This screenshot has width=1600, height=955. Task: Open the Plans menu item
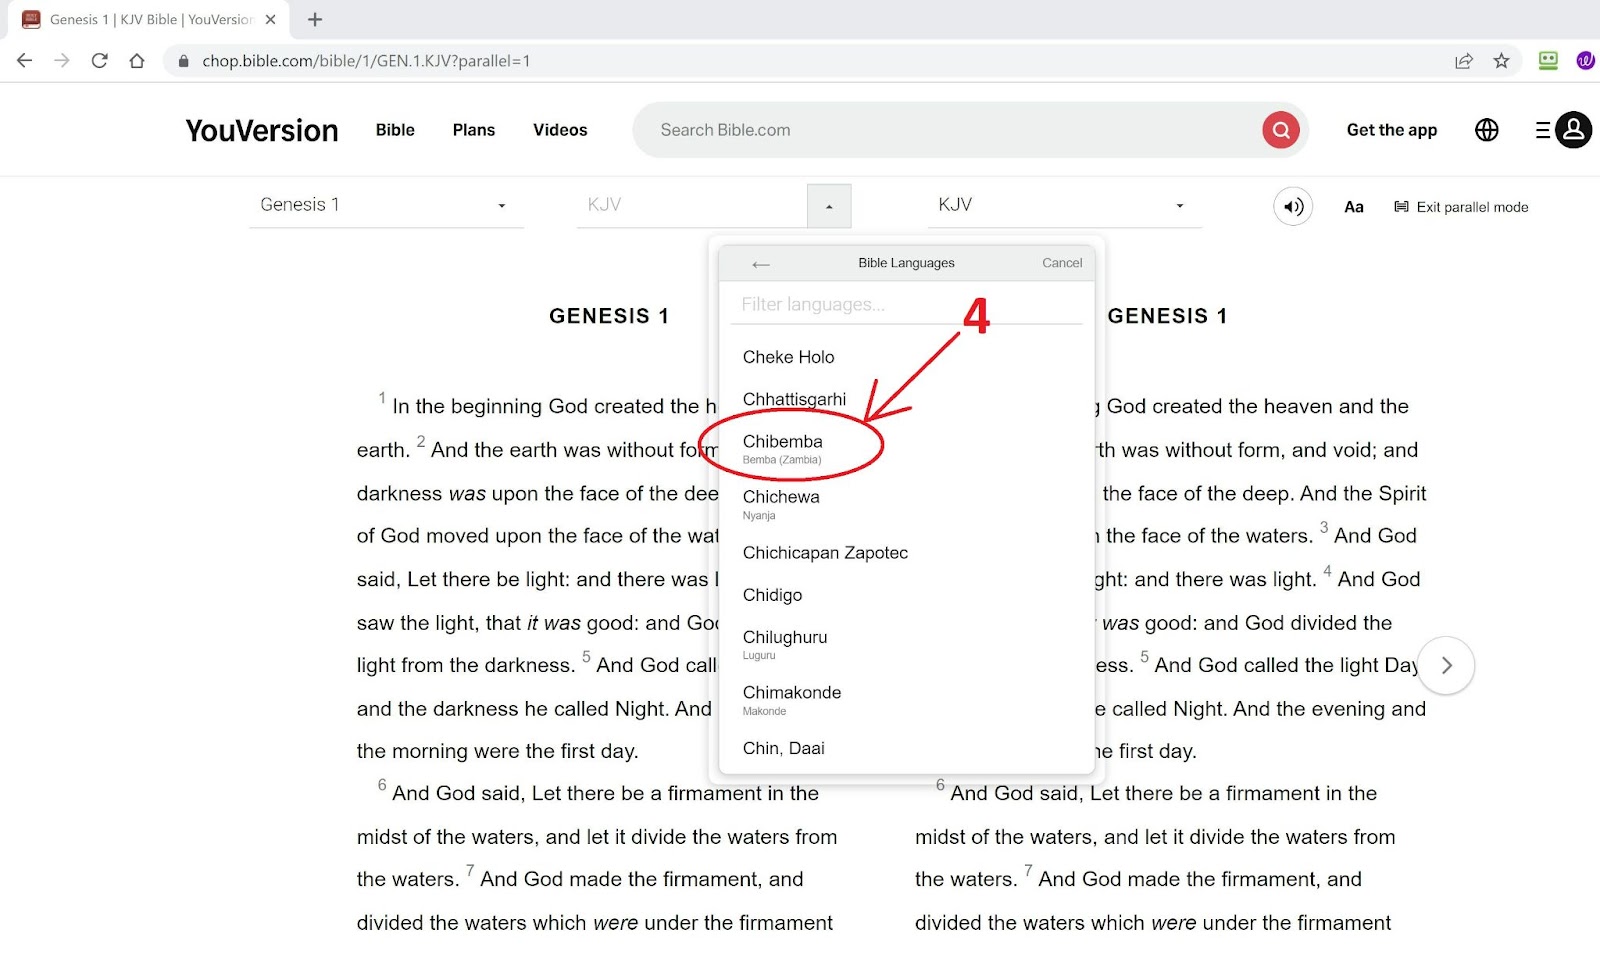coord(474,130)
